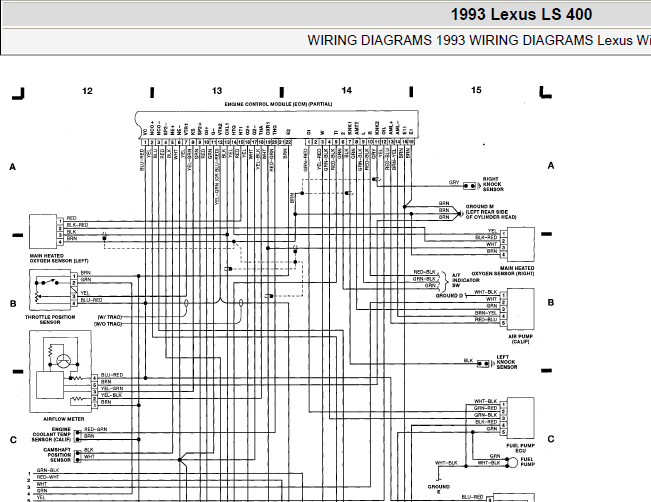
Task: Click the 'LEFT KNOCK SENSOR' label
Action: click(x=507, y=362)
